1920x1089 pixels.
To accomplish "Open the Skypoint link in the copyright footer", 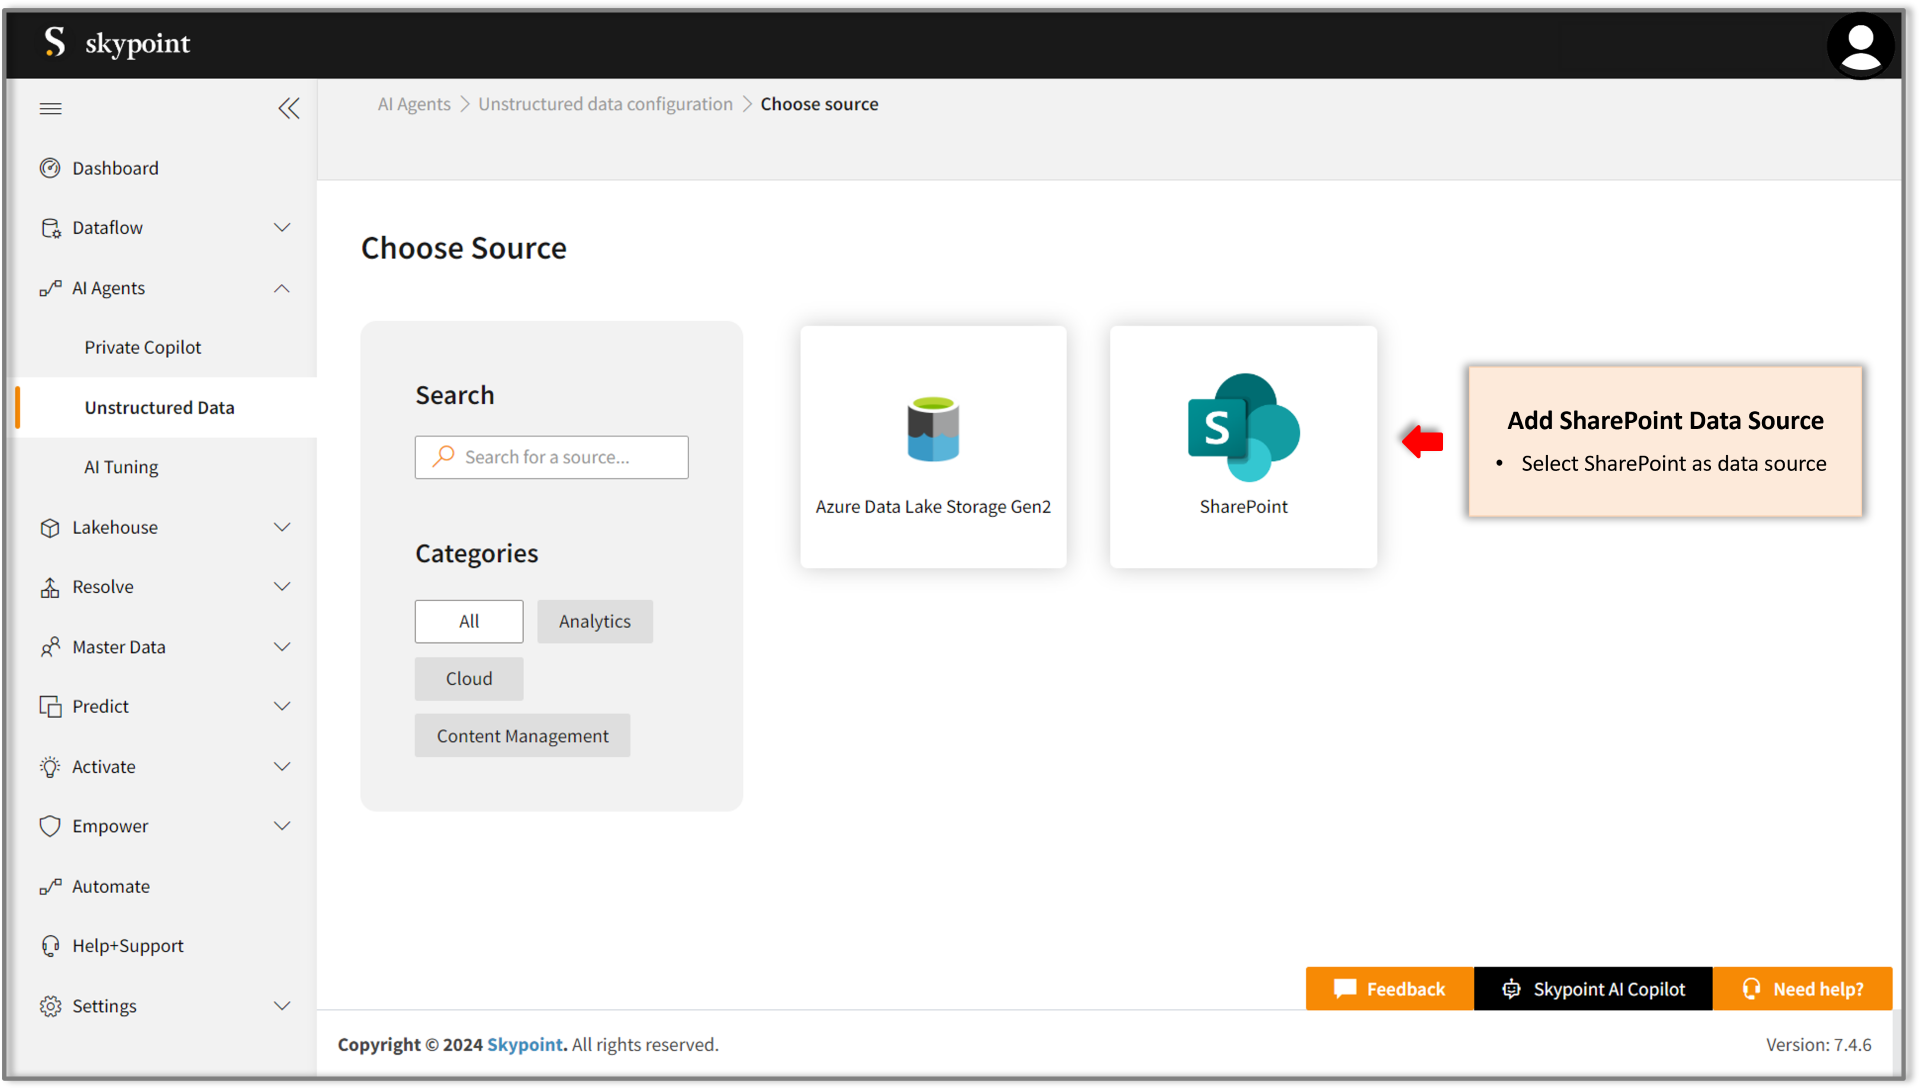I will [x=524, y=1044].
